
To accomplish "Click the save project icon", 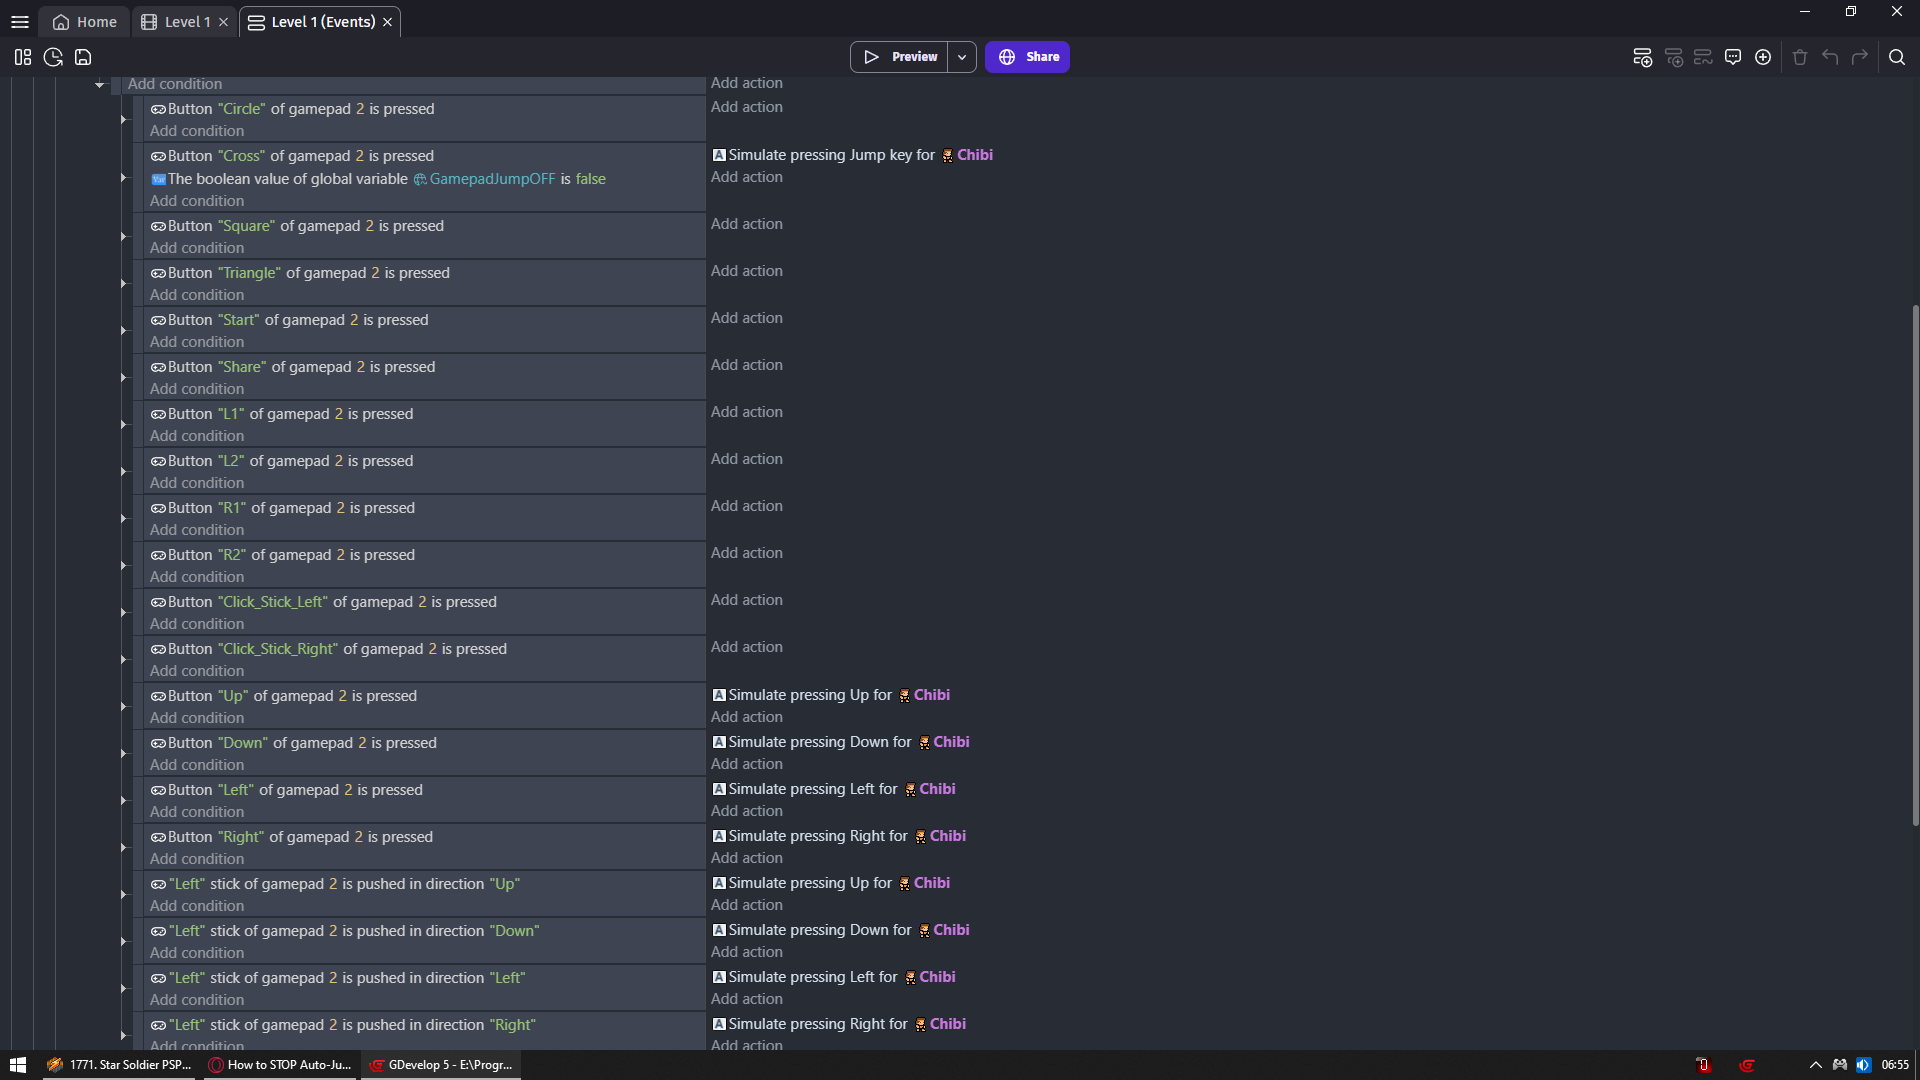I will point(83,57).
